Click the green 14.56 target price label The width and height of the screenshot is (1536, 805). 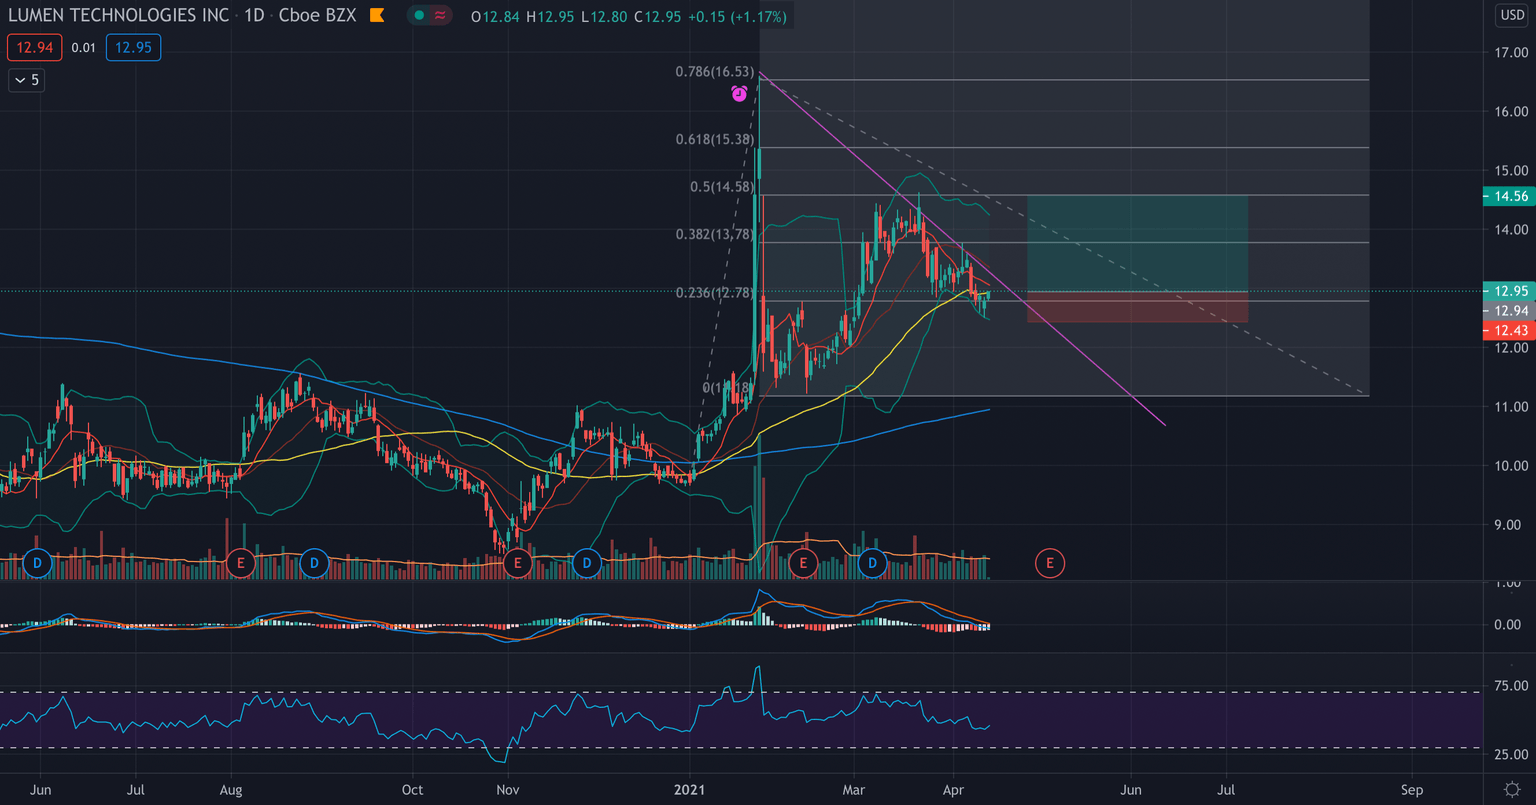pos(1507,196)
